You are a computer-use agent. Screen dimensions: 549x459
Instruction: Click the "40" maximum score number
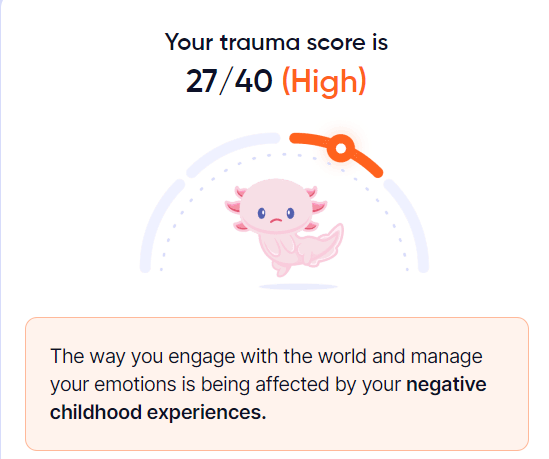[253, 81]
